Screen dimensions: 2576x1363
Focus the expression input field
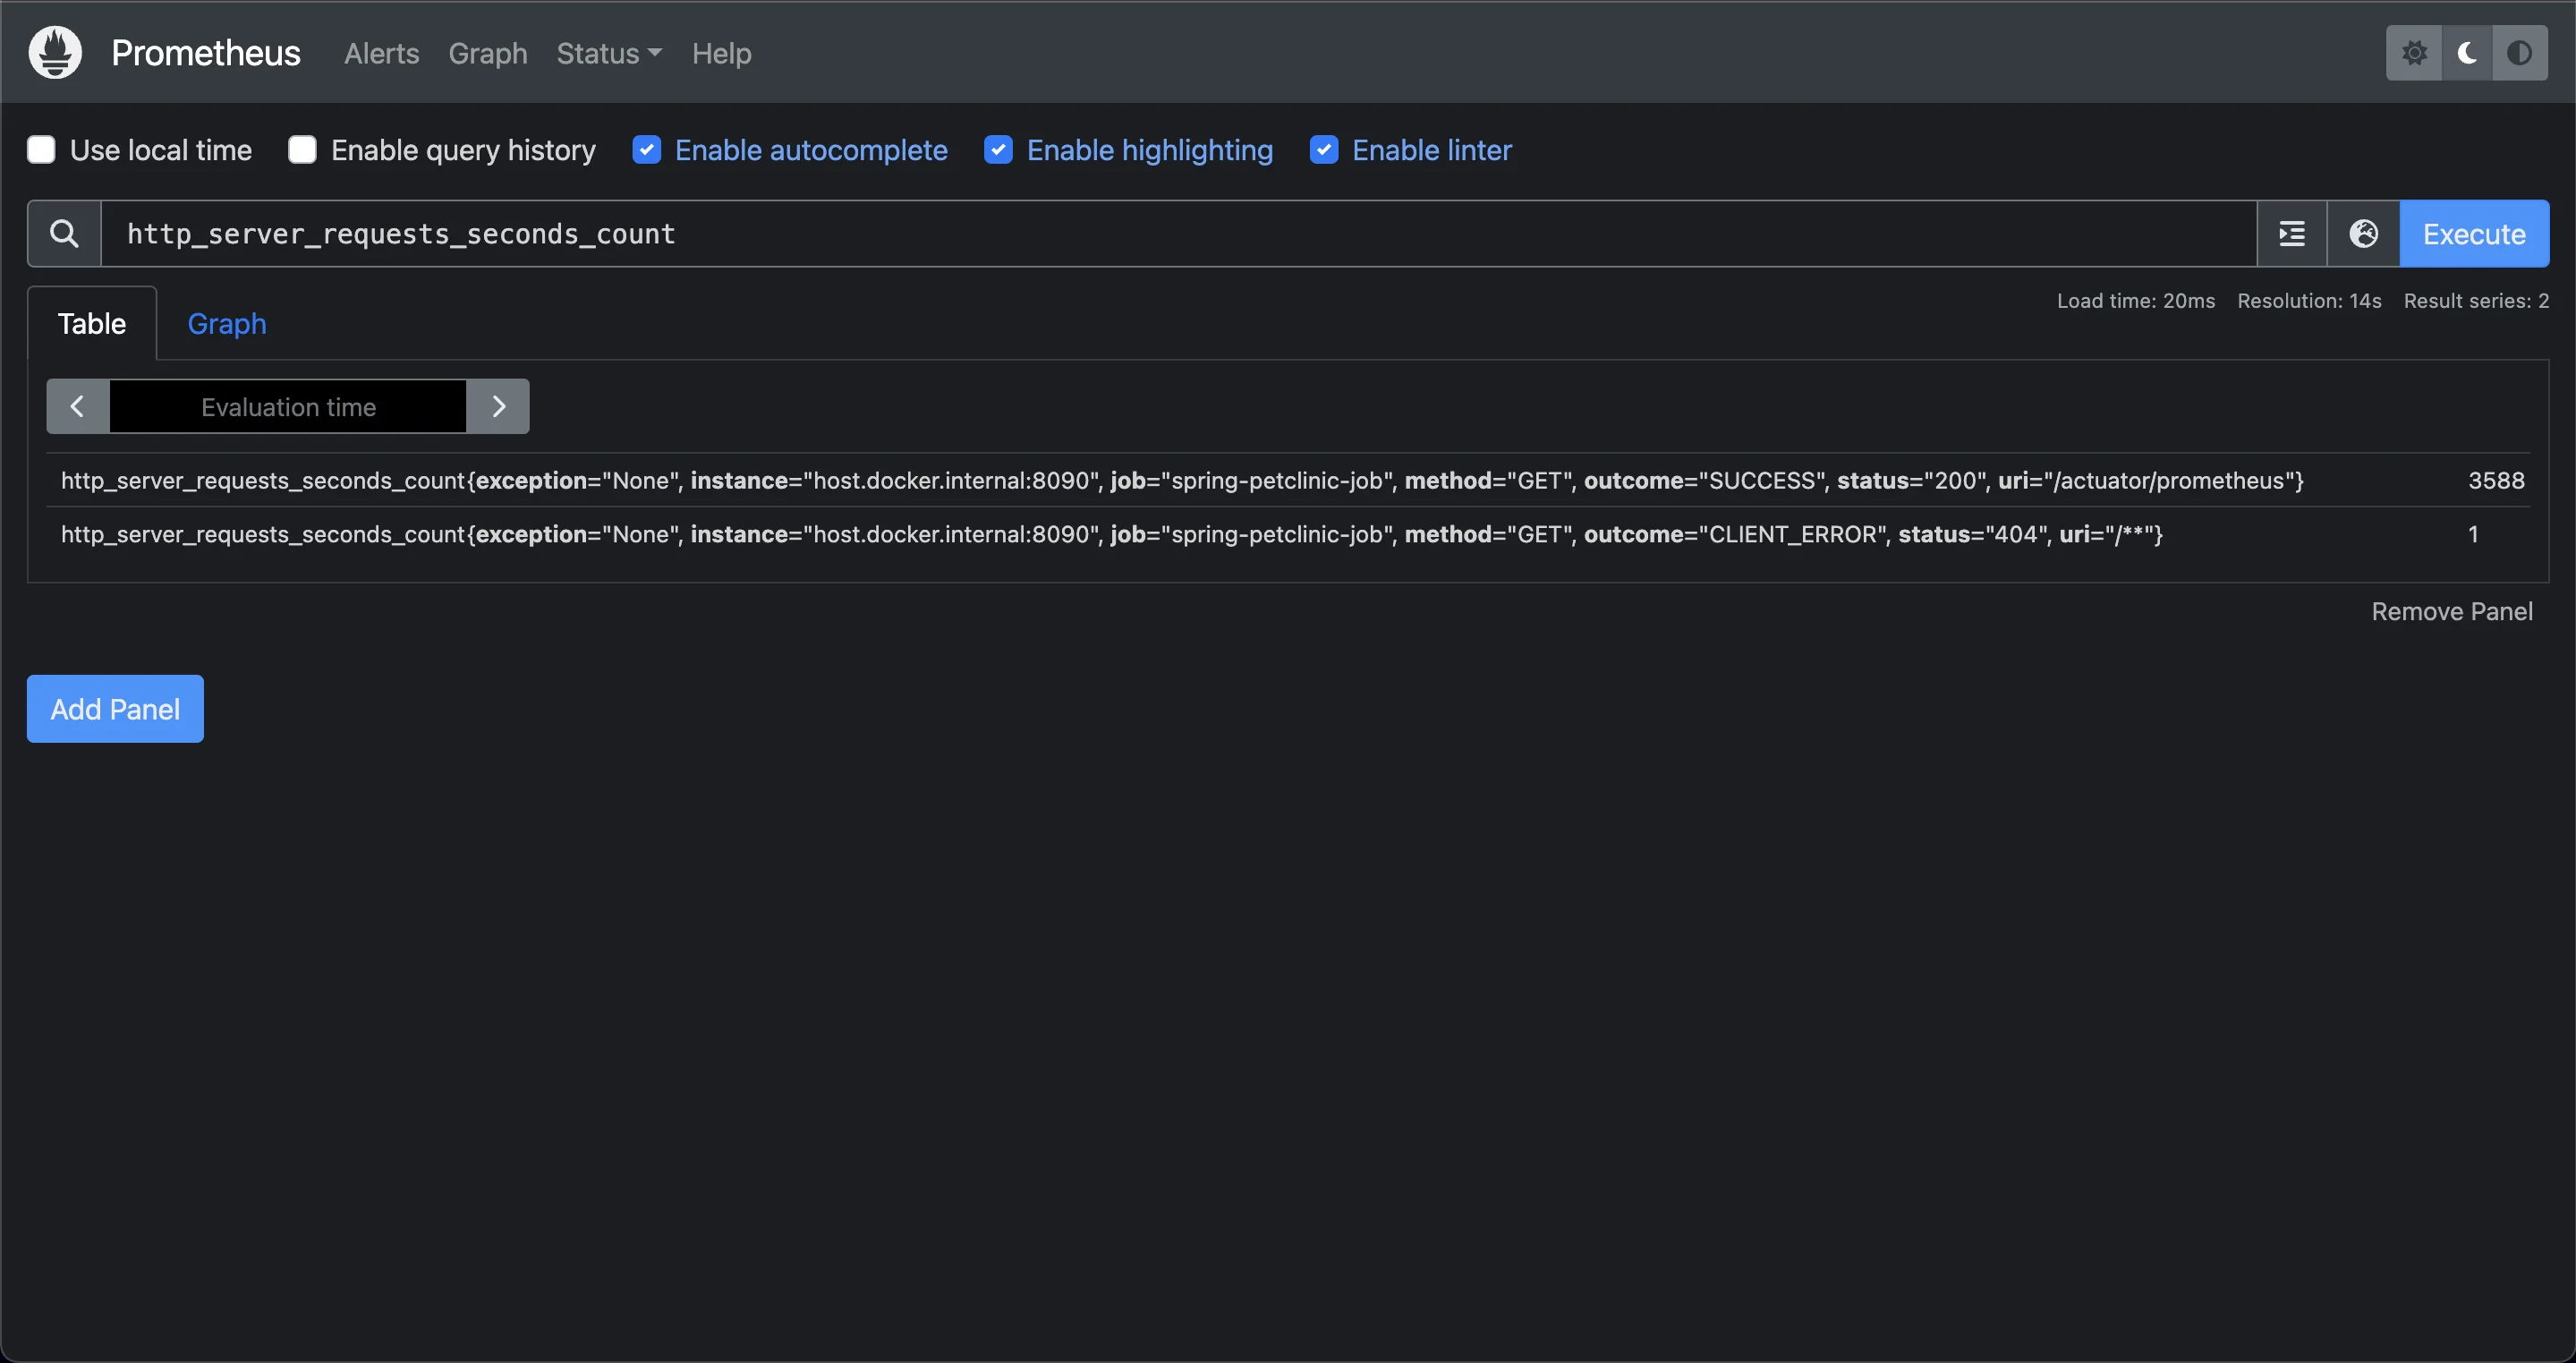point(1179,234)
